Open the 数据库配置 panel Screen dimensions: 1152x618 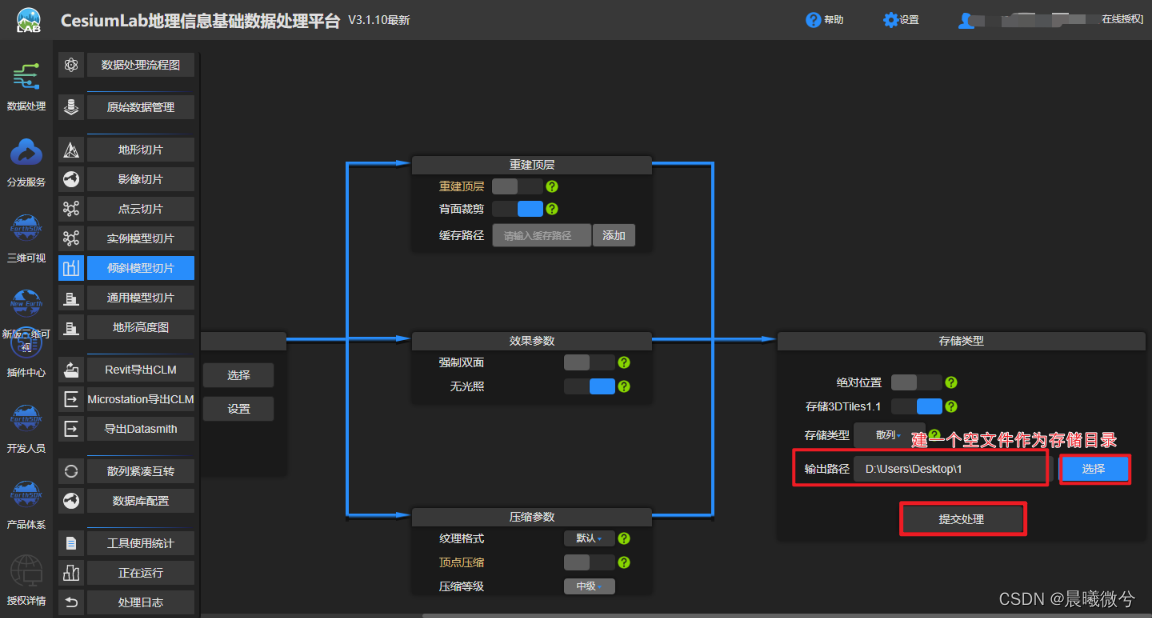140,500
